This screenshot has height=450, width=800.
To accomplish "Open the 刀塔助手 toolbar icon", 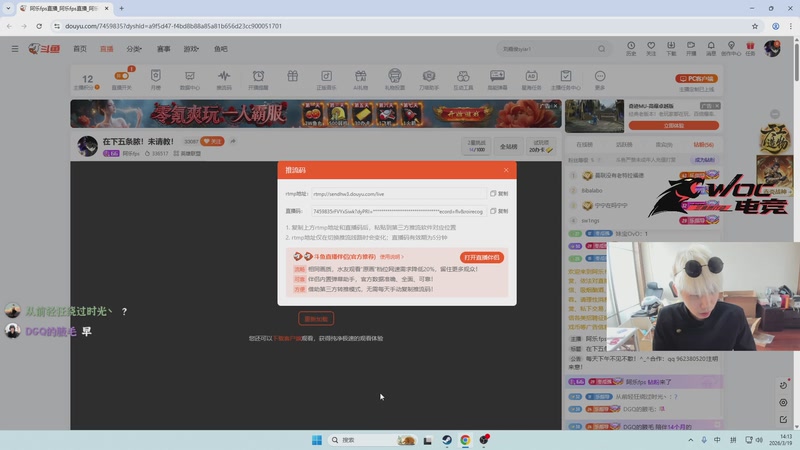I will coord(429,80).
